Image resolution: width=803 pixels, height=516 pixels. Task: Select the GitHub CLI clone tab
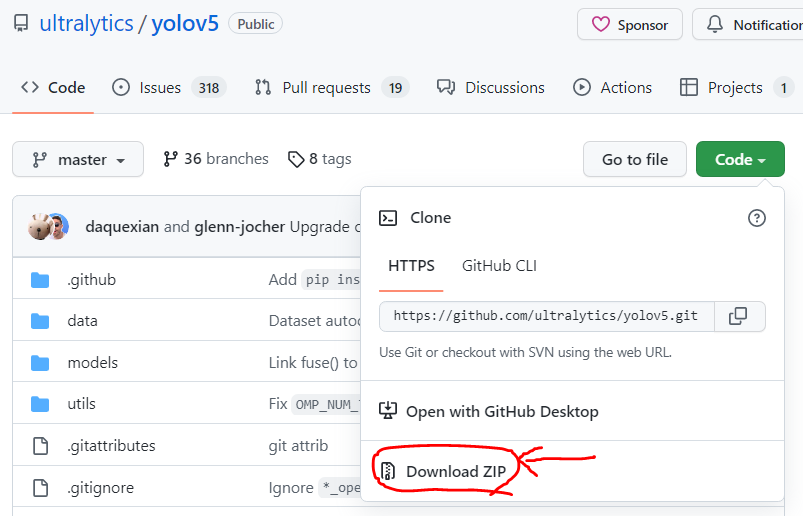point(499,266)
